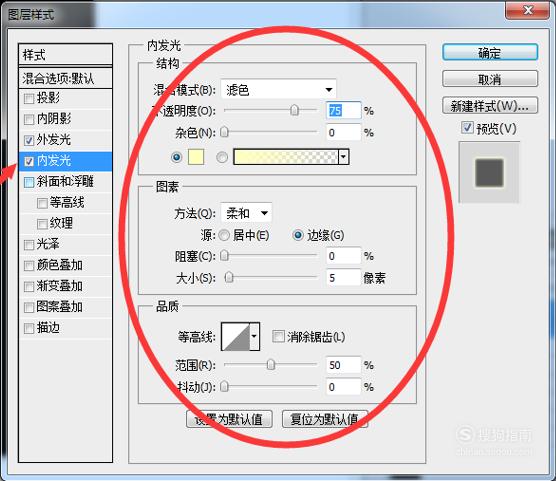Check the 消除锯齿(L) anti-alias checkbox
This screenshot has width=556, height=481.
point(278,336)
